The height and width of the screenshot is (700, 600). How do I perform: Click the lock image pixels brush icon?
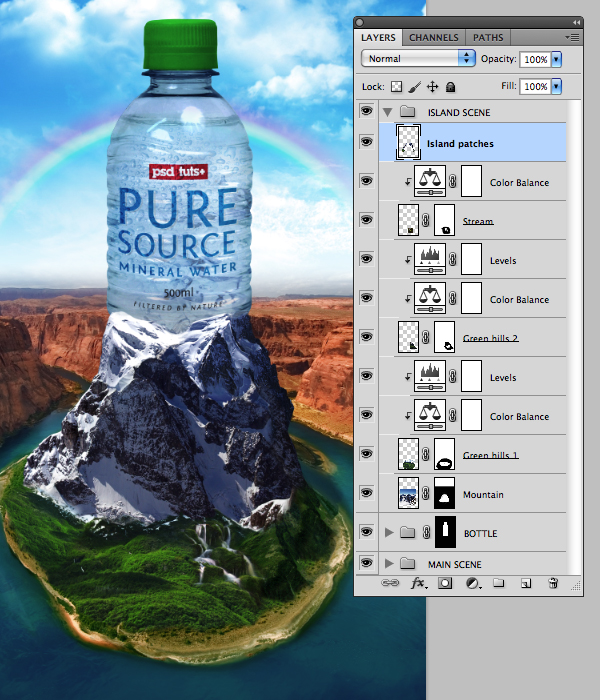(x=415, y=87)
